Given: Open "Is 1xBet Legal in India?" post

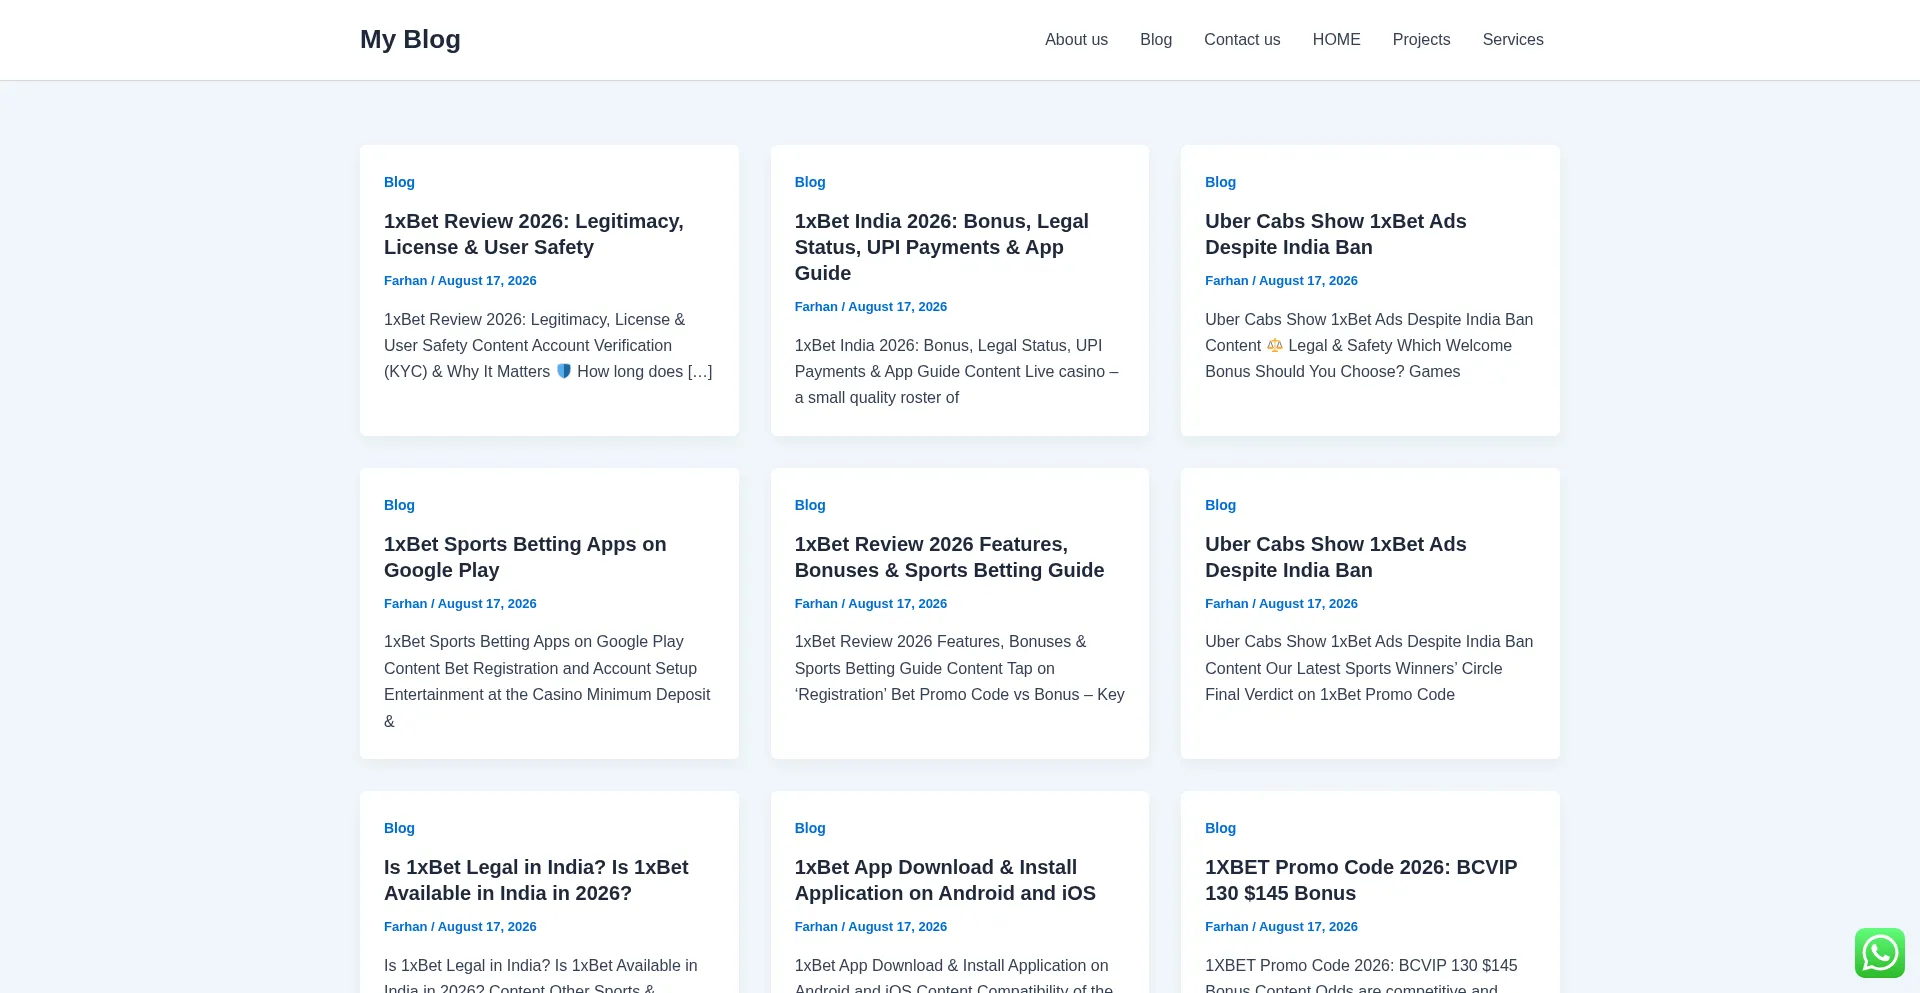Looking at the screenshot, I should point(536,880).
